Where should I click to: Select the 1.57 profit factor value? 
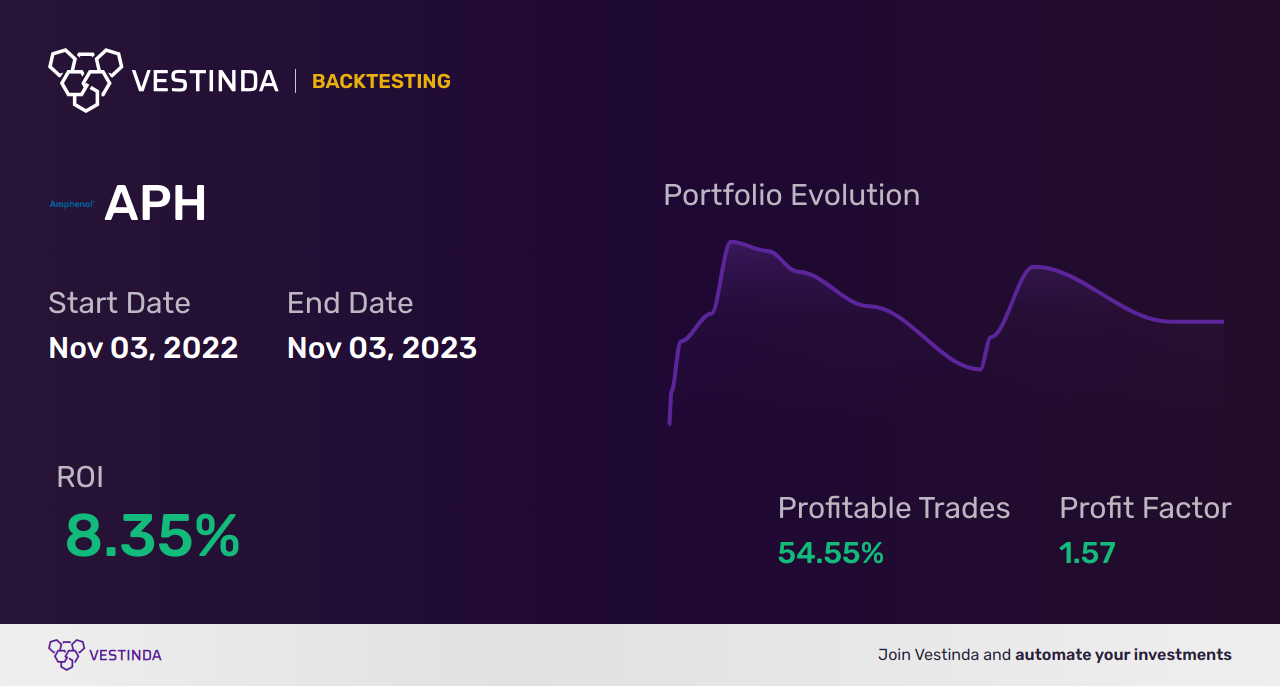[1087, 553]
